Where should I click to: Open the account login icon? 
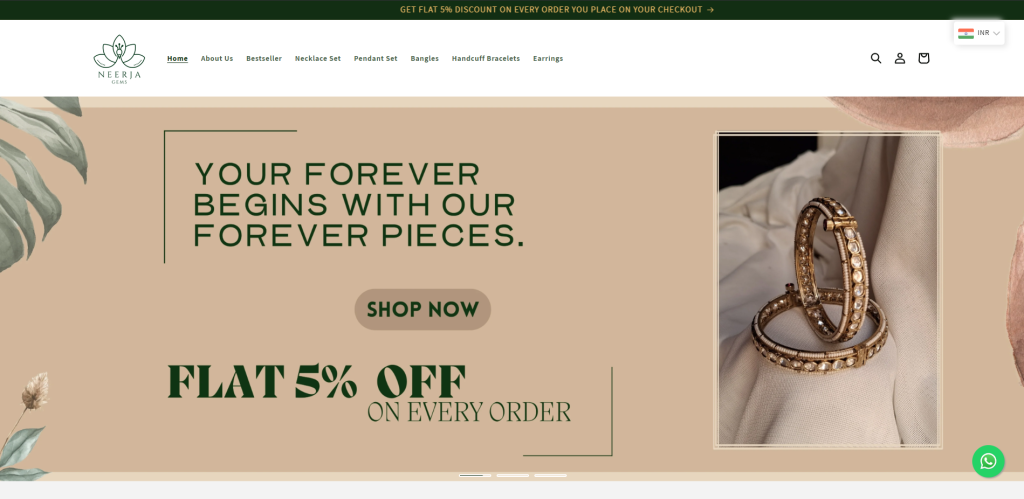pos(900,58)
